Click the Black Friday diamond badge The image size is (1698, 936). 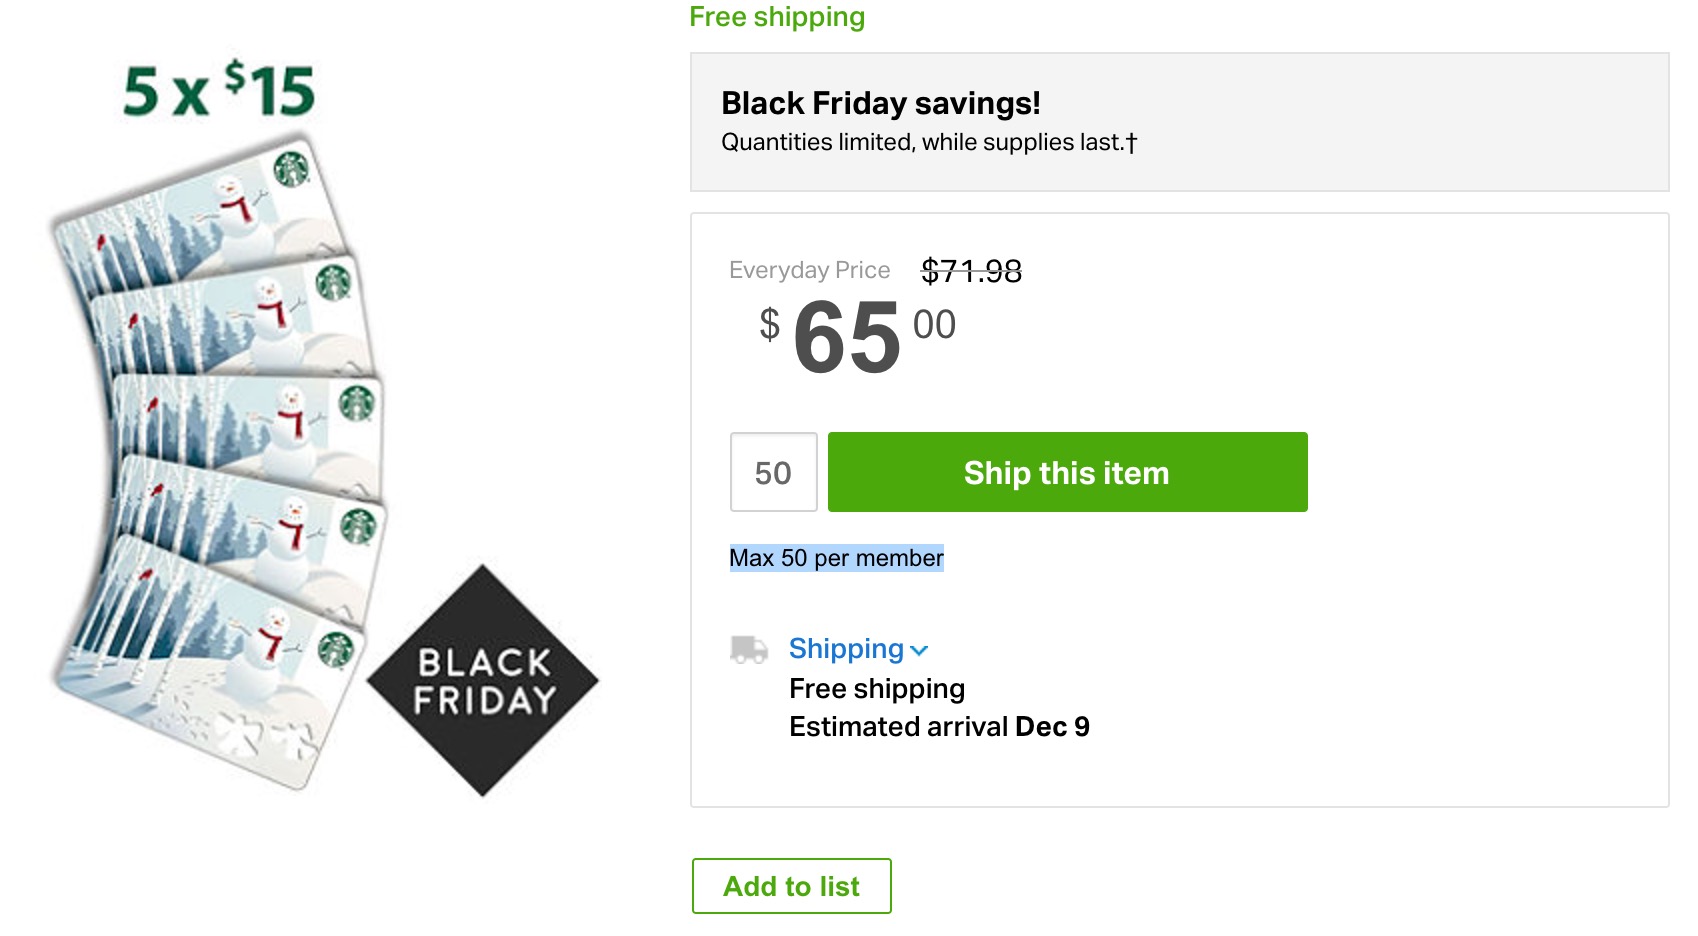(x=483, y=681)
